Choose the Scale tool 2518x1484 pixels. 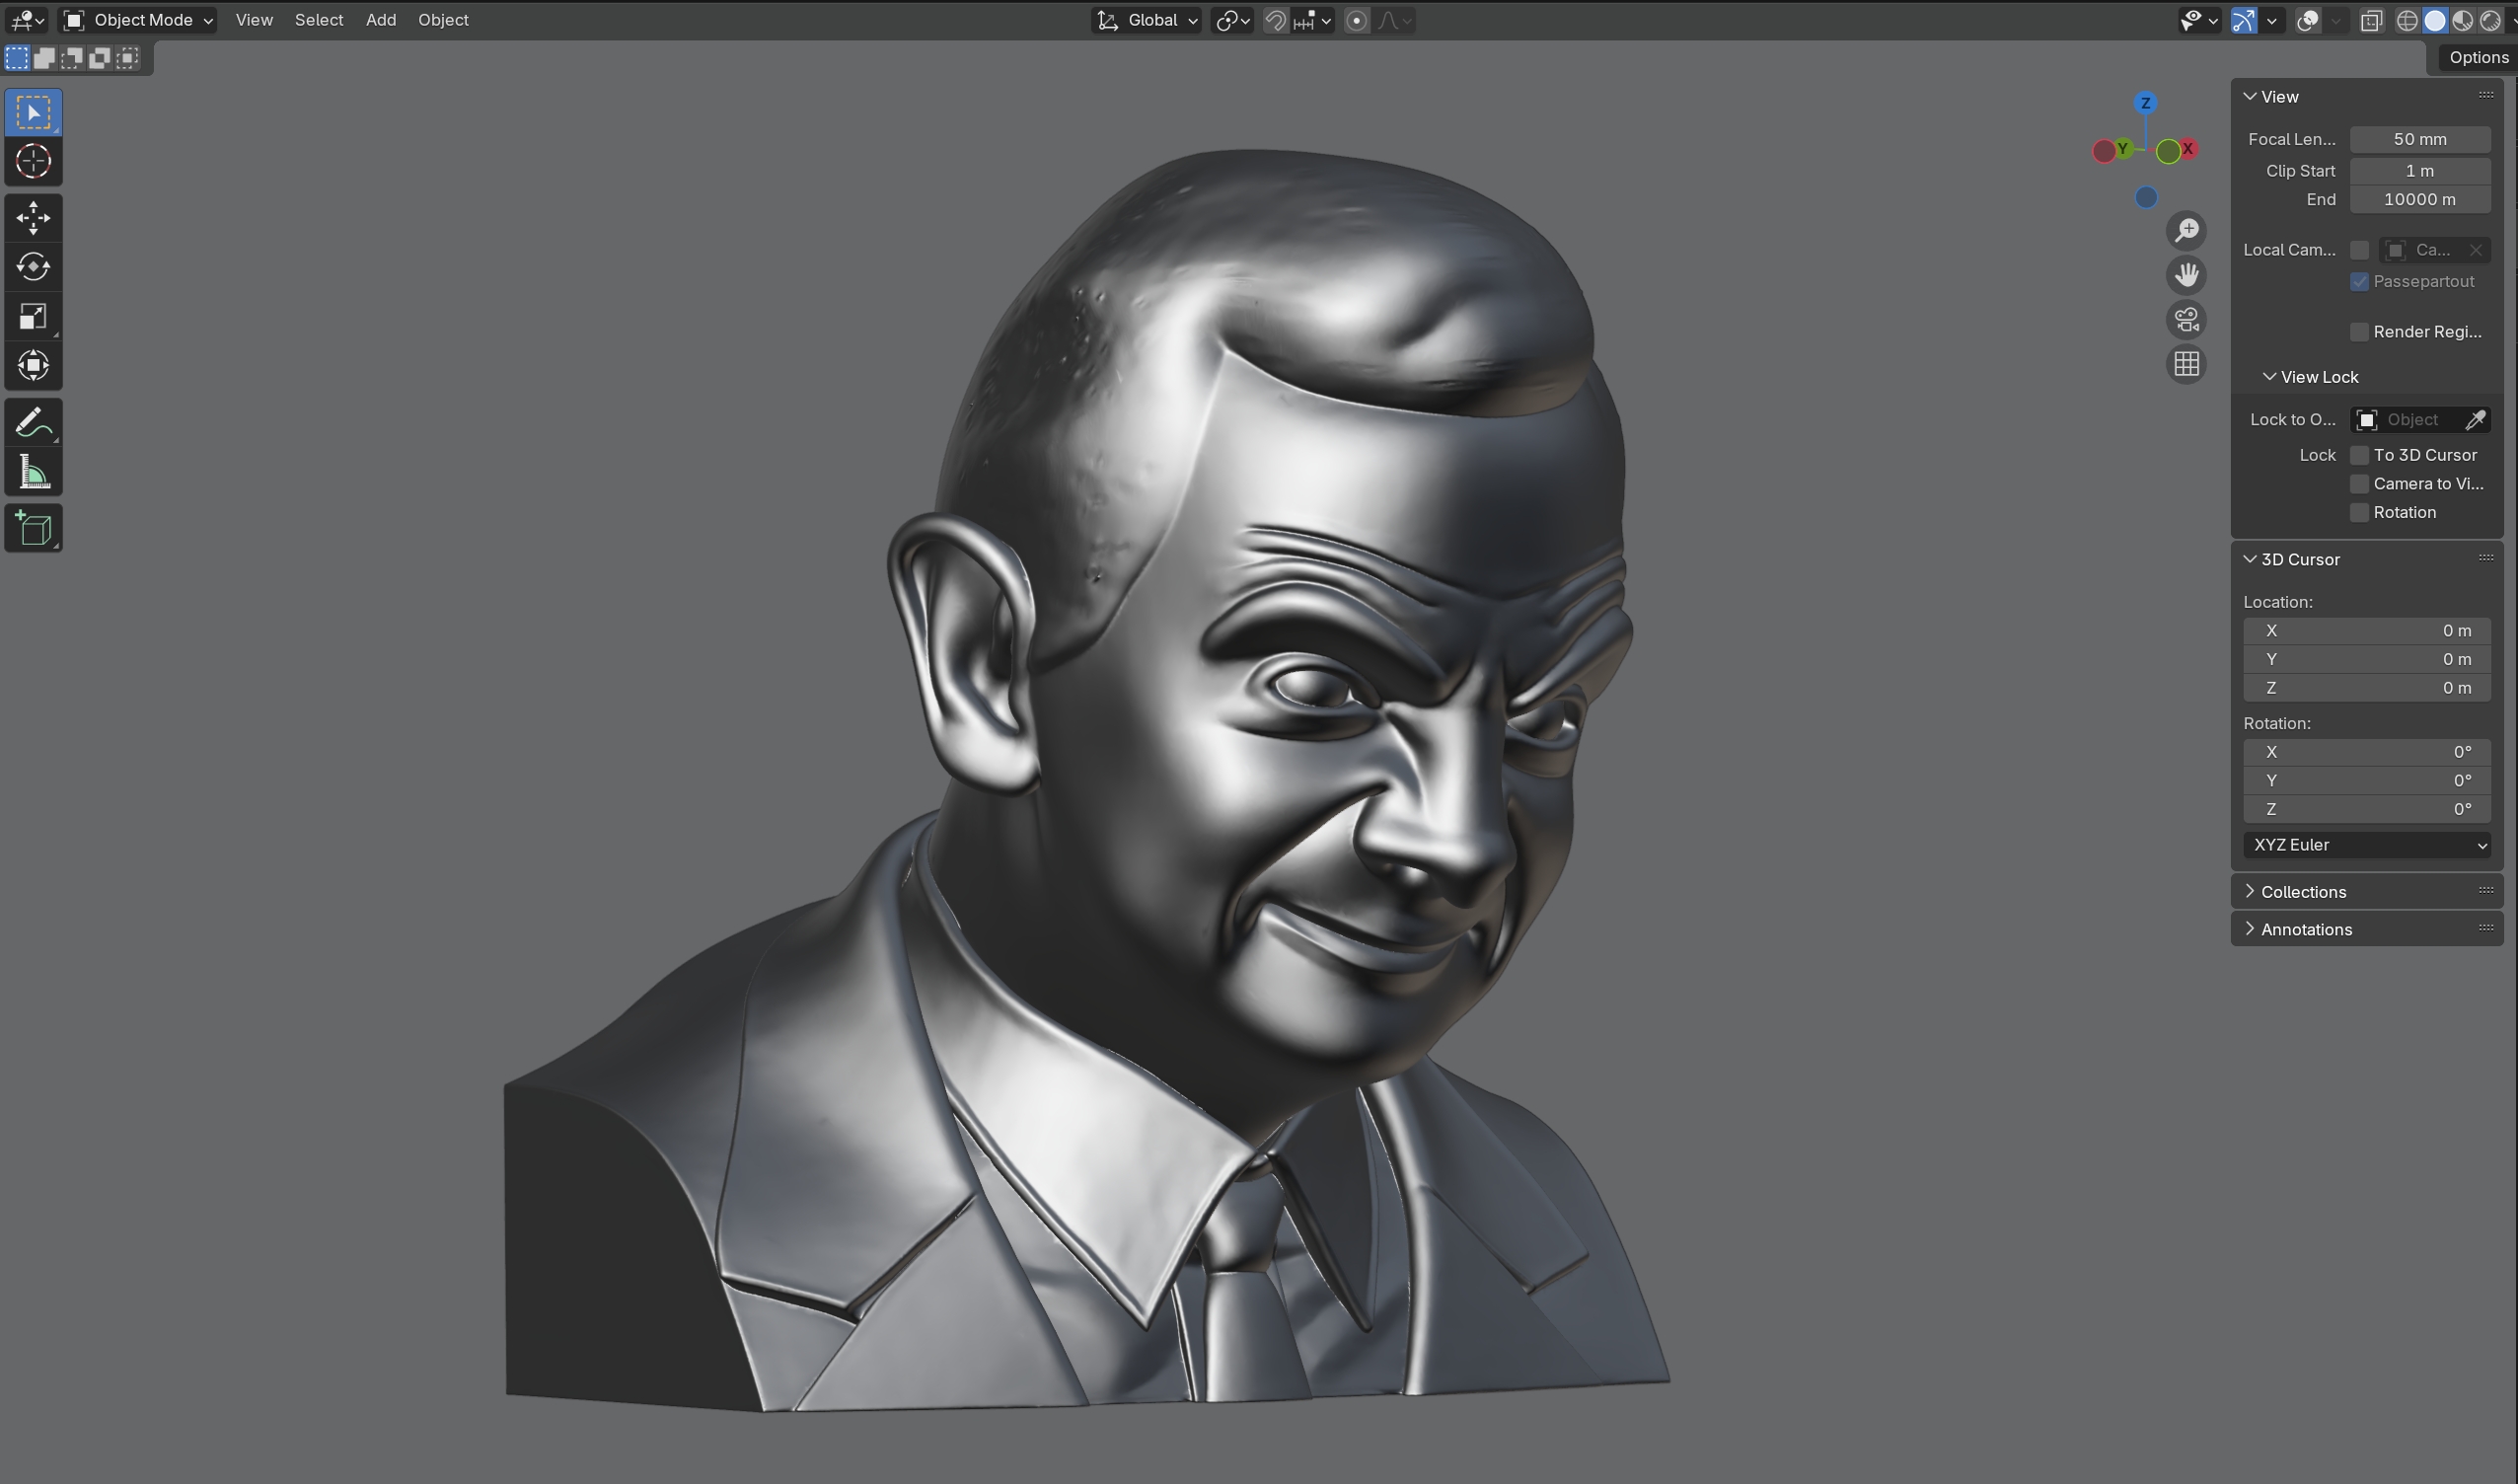pyautogui.click(x=33, y=317)
